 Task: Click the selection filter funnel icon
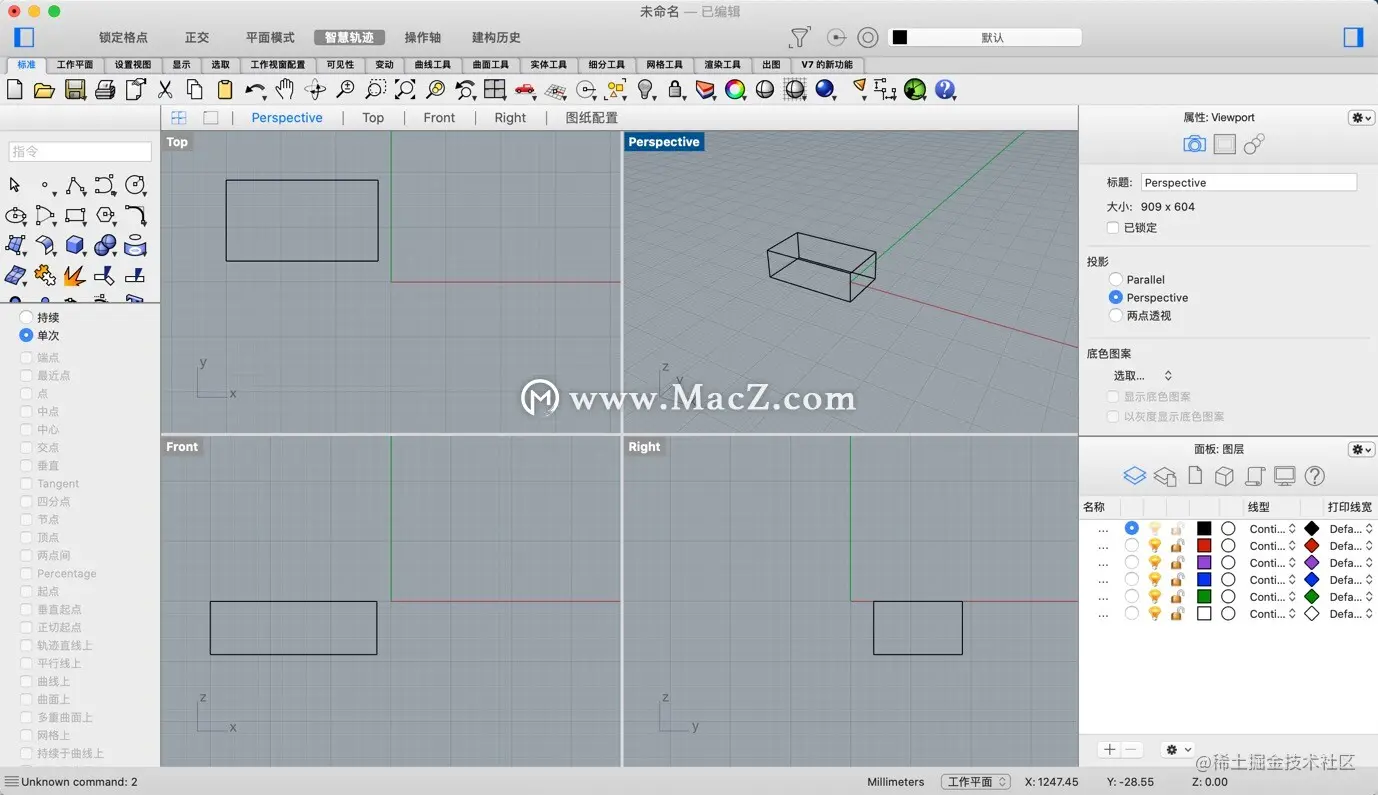click(799, 38)
